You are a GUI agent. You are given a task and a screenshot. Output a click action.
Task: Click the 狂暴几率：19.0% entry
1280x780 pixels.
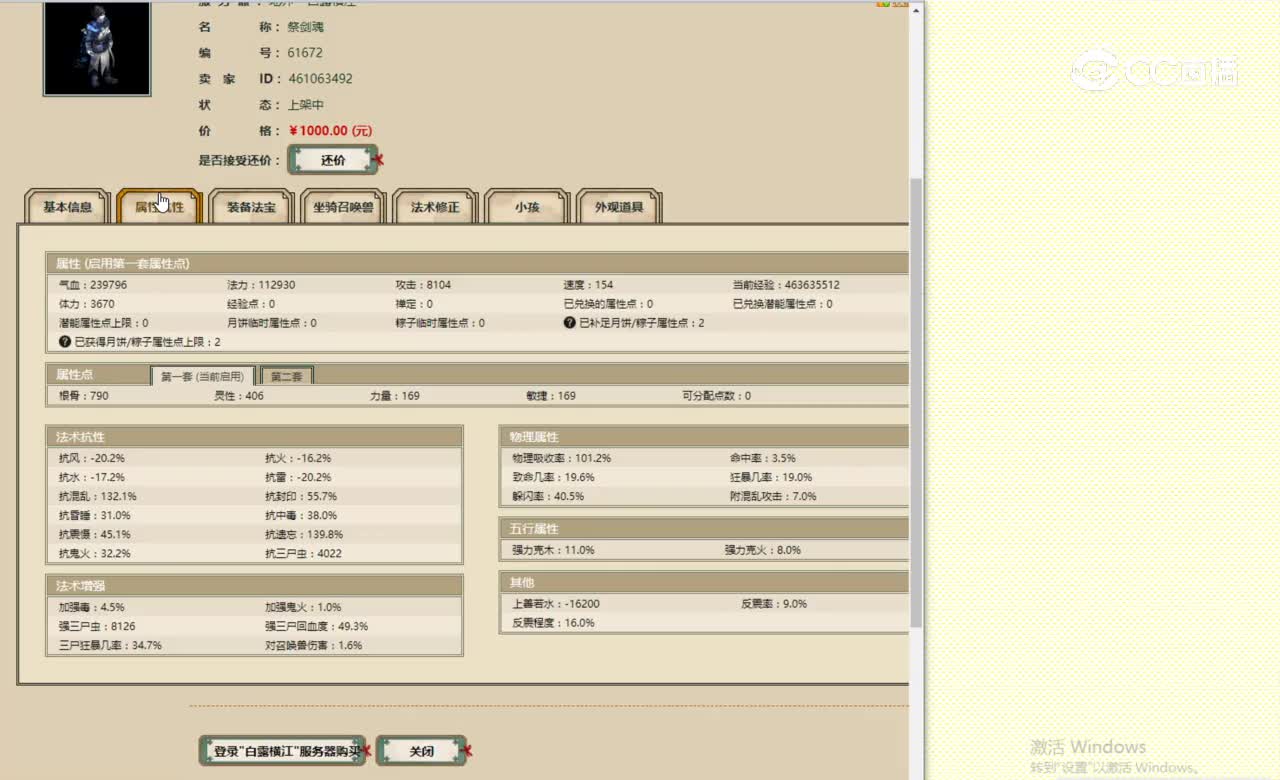771,477
